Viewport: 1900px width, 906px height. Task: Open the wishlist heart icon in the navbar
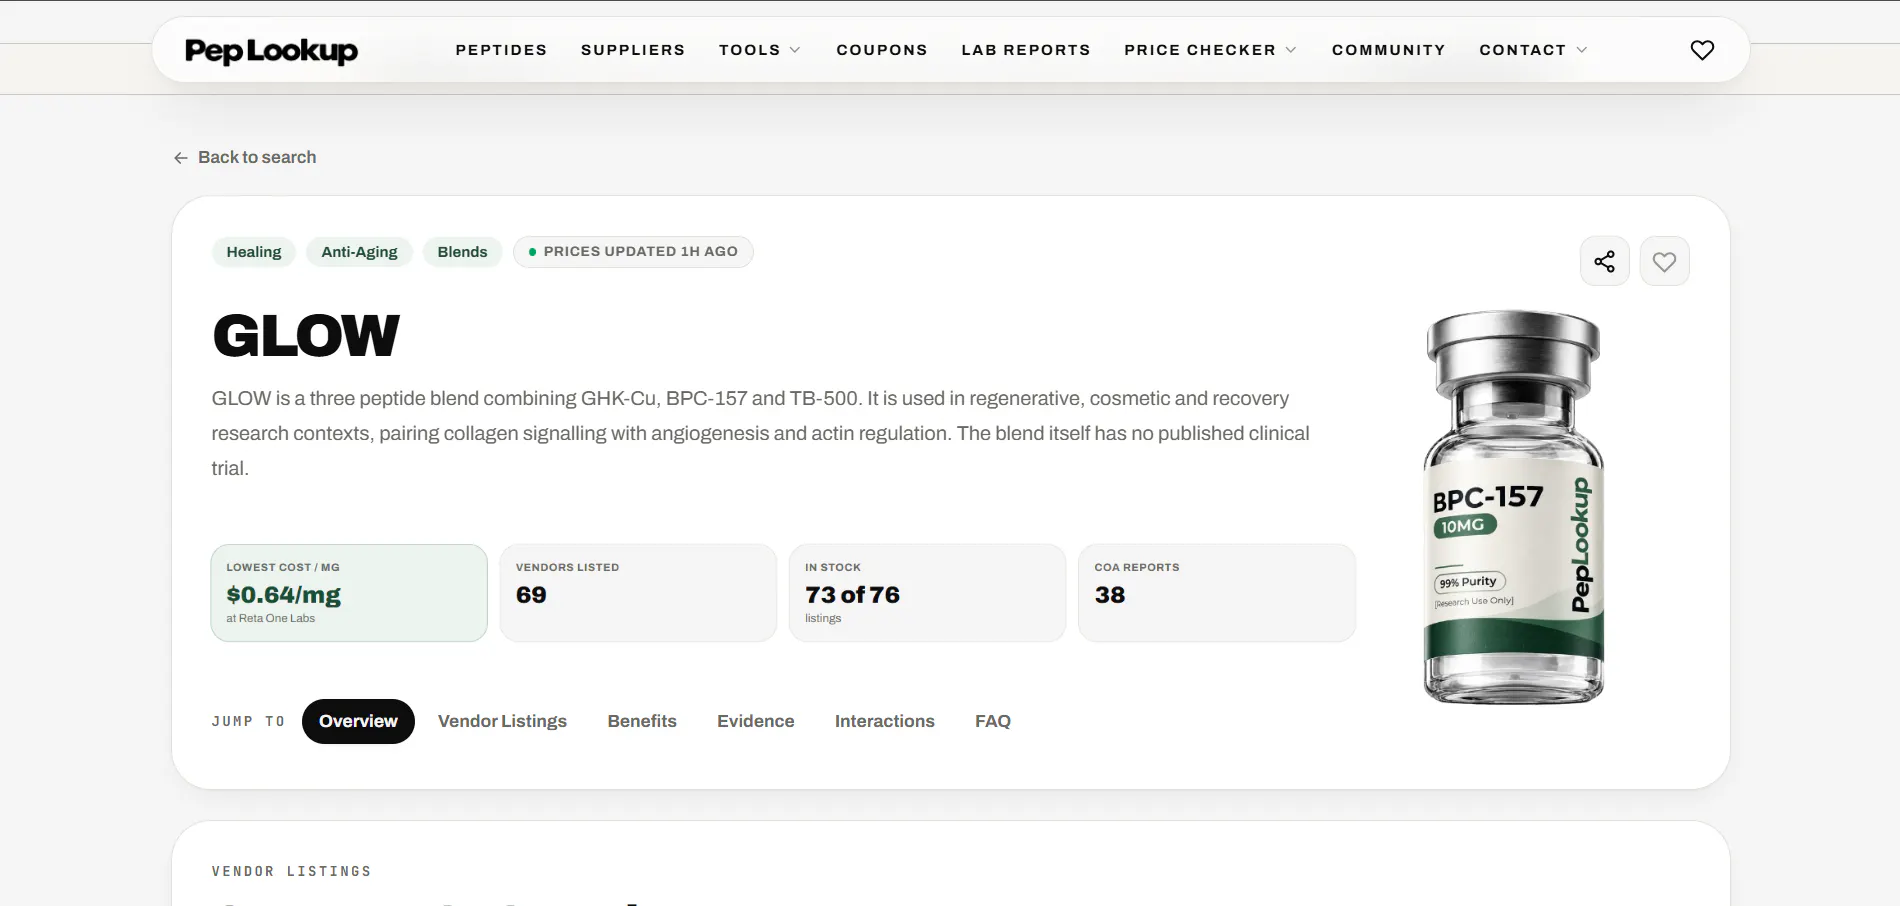click(x=1702, y=50)
